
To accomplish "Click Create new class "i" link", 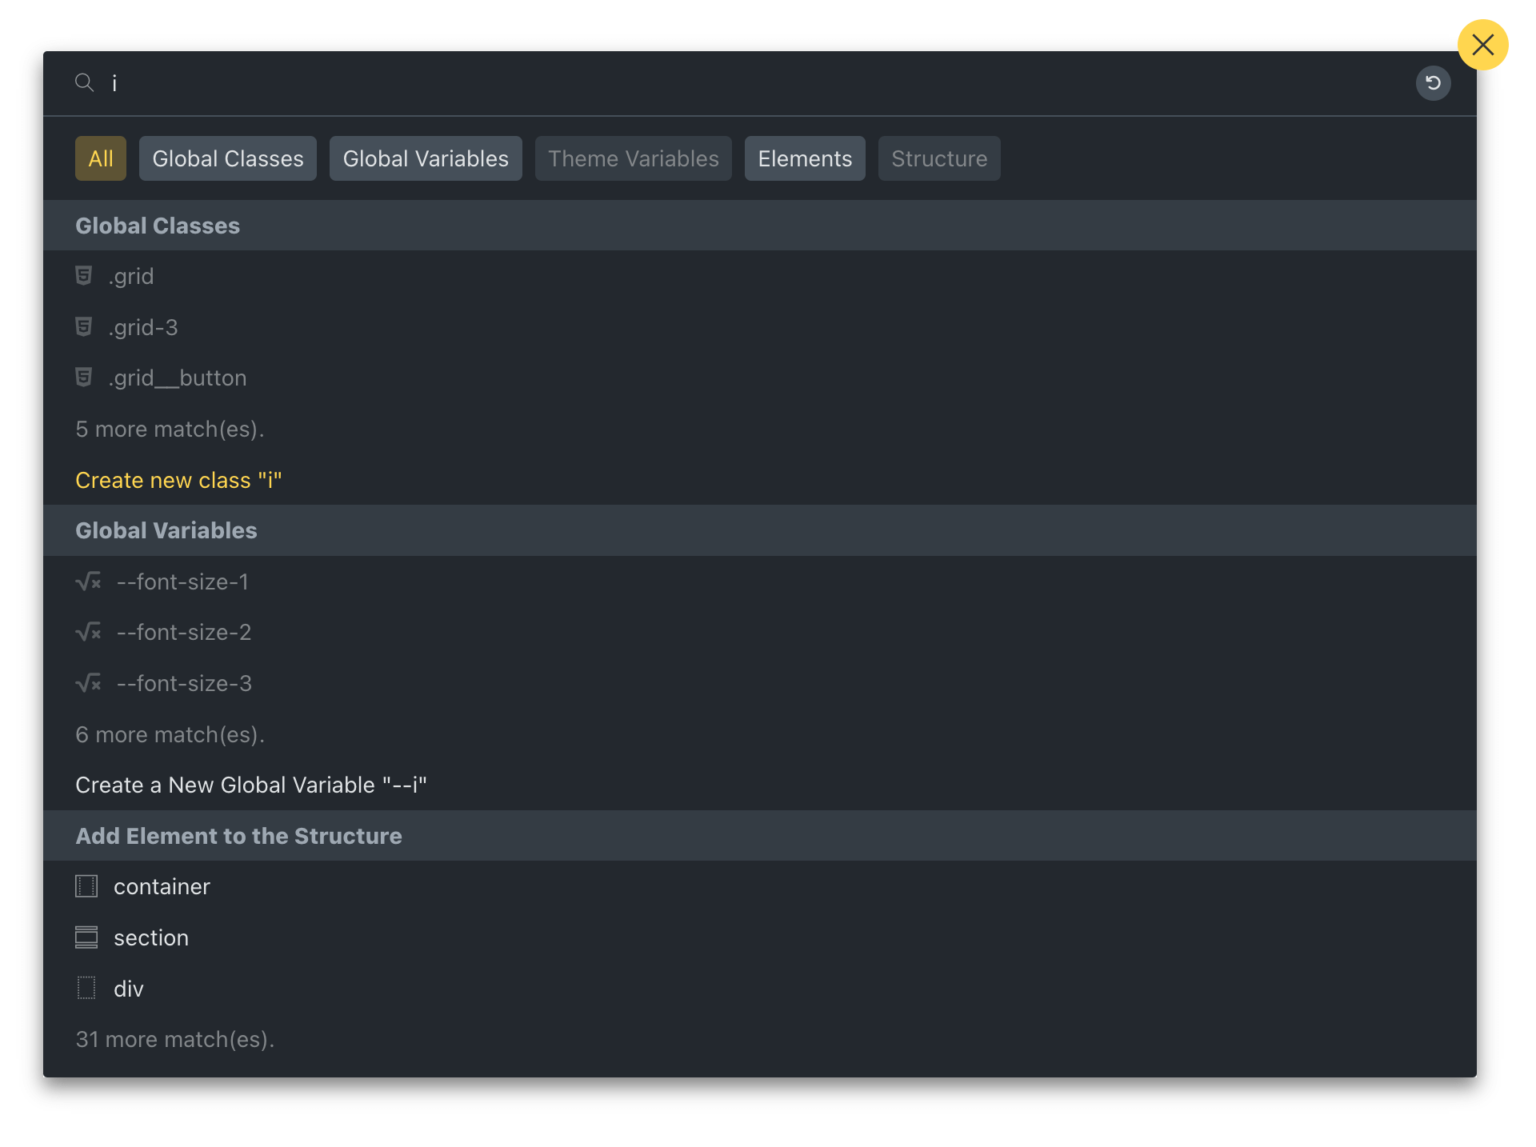I will coord(179,481).
